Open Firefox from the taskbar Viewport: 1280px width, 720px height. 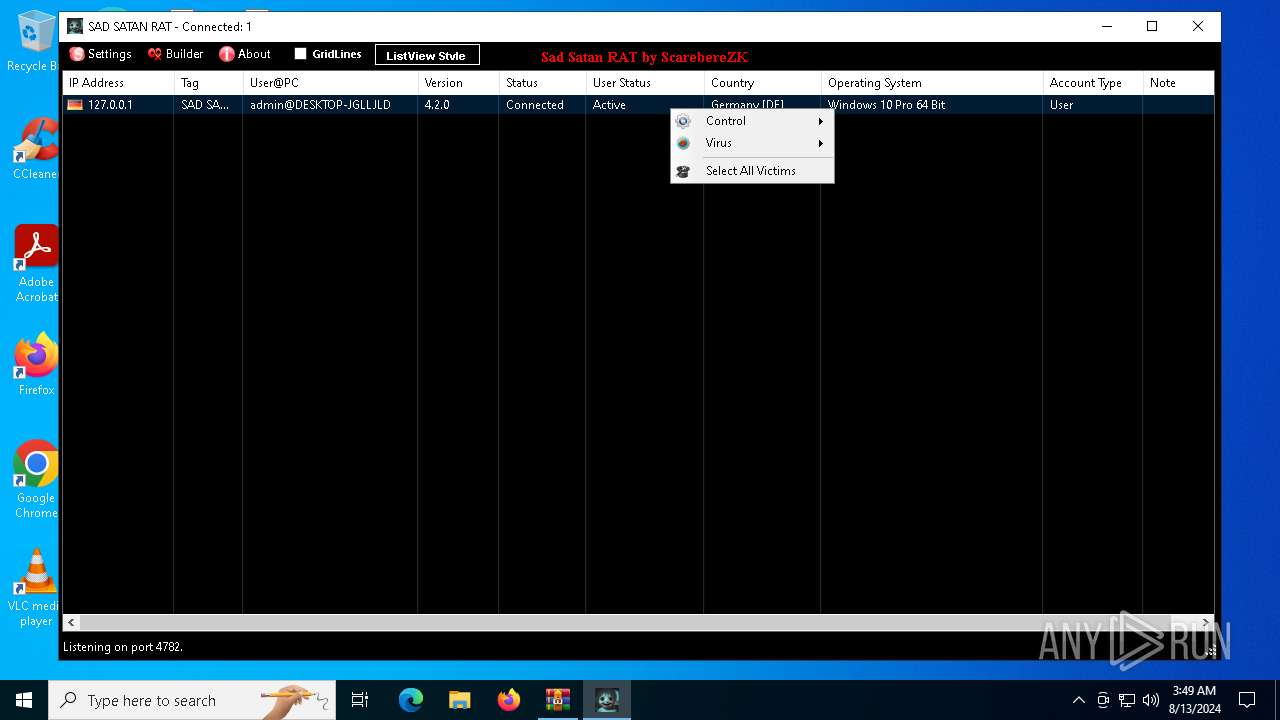click(509, 700)
